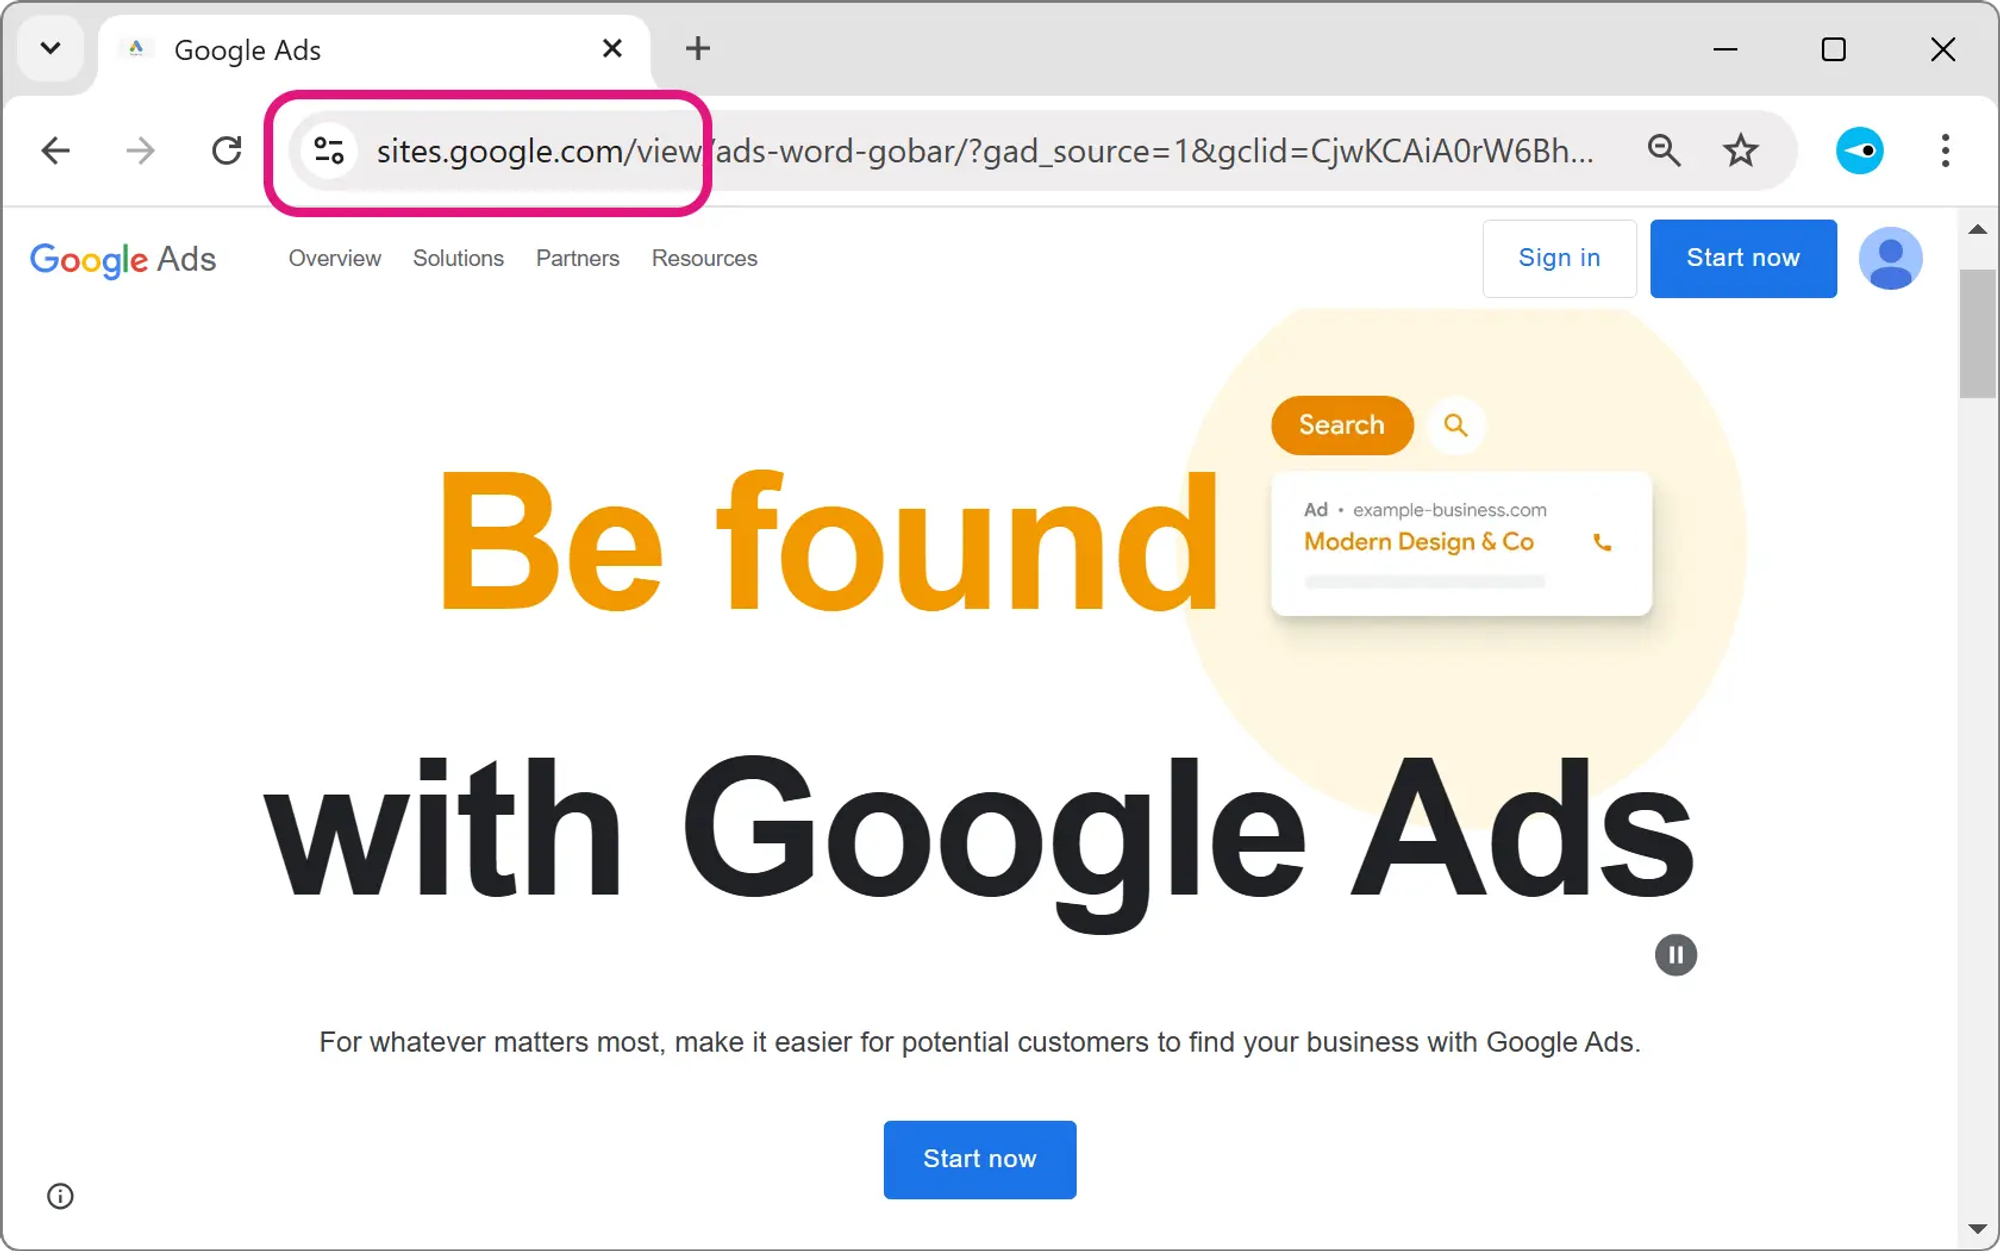Click the Chrome profile avatar icon
The image size is (2000, 1251).
1862,150
